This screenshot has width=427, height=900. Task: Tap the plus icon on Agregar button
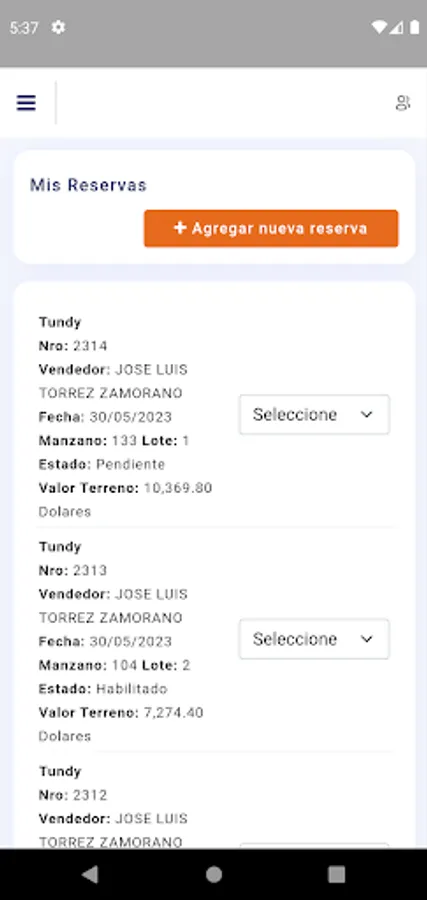click(x=180, y=228)
